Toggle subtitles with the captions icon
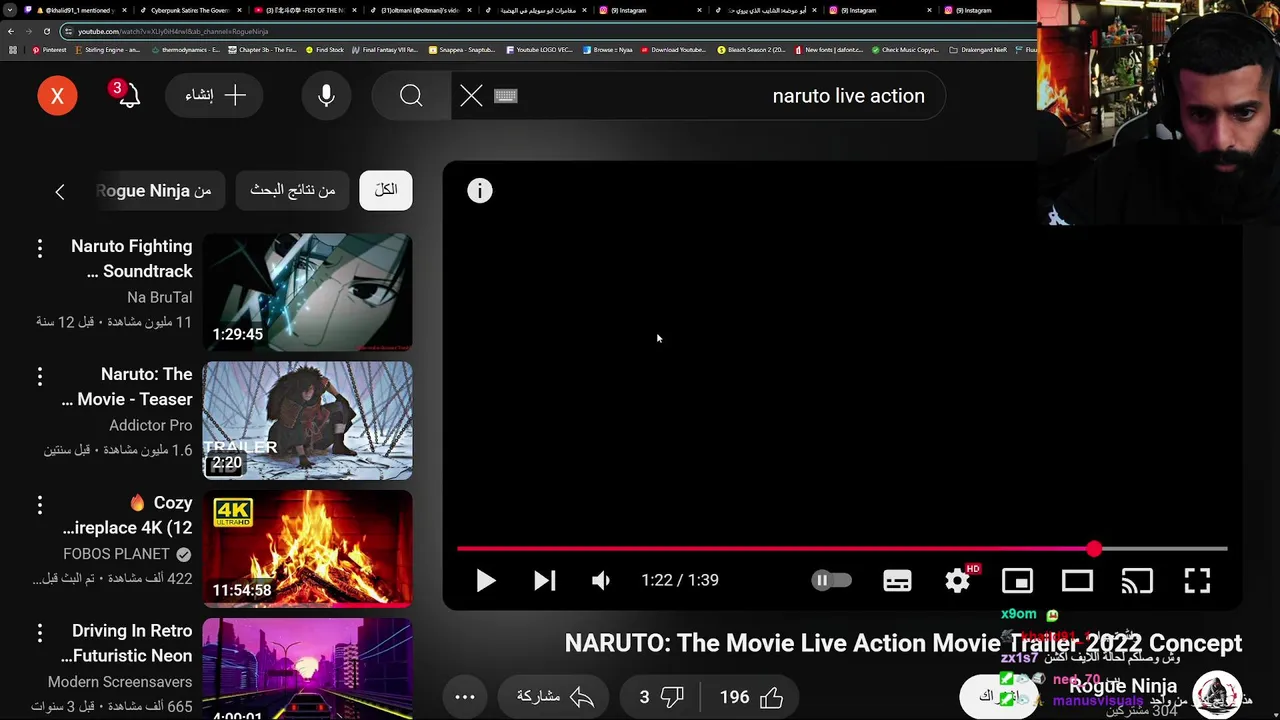1280x720 pixels. click(x=897, y=580)
